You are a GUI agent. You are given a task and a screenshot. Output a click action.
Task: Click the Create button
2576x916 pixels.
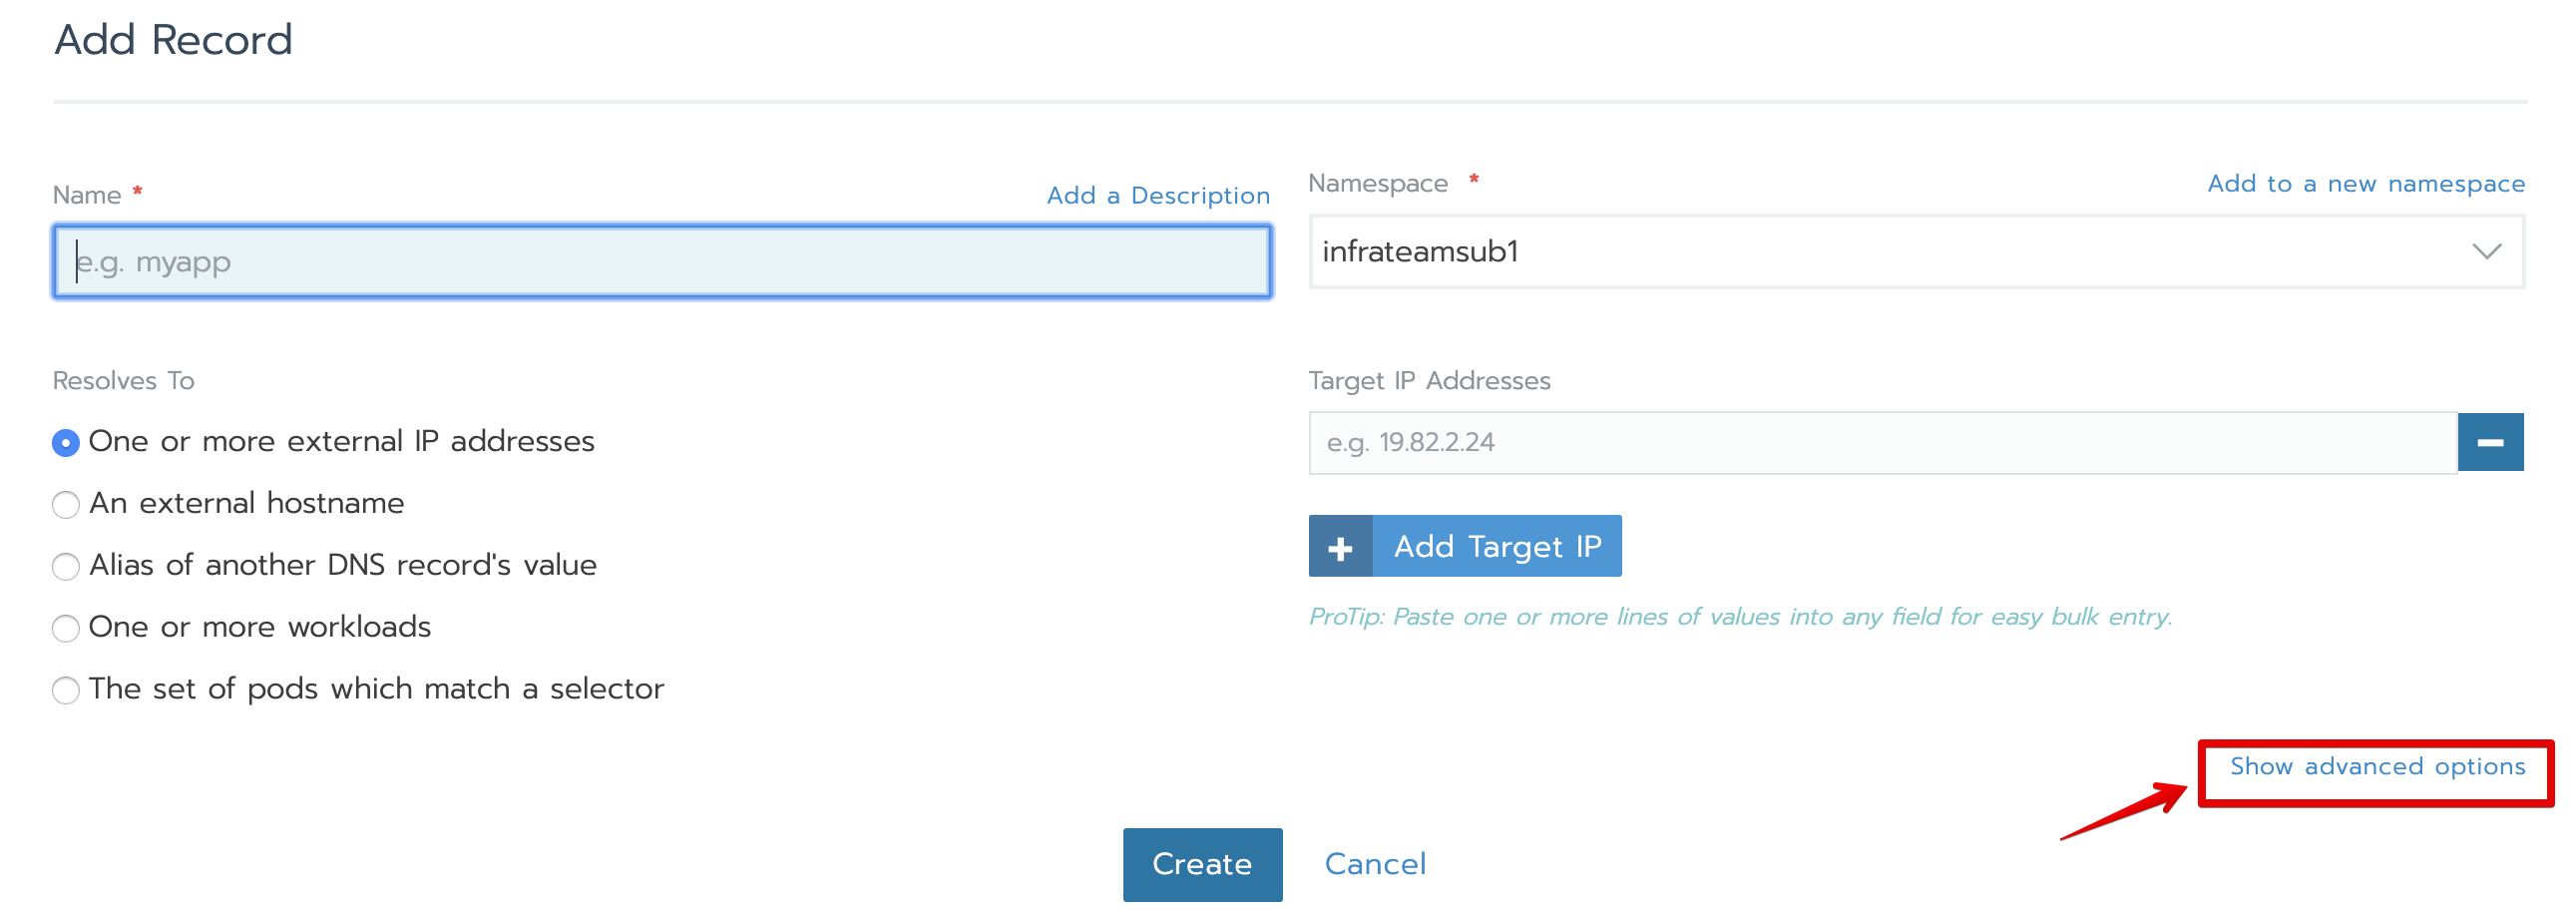(x=1201, y=864)
